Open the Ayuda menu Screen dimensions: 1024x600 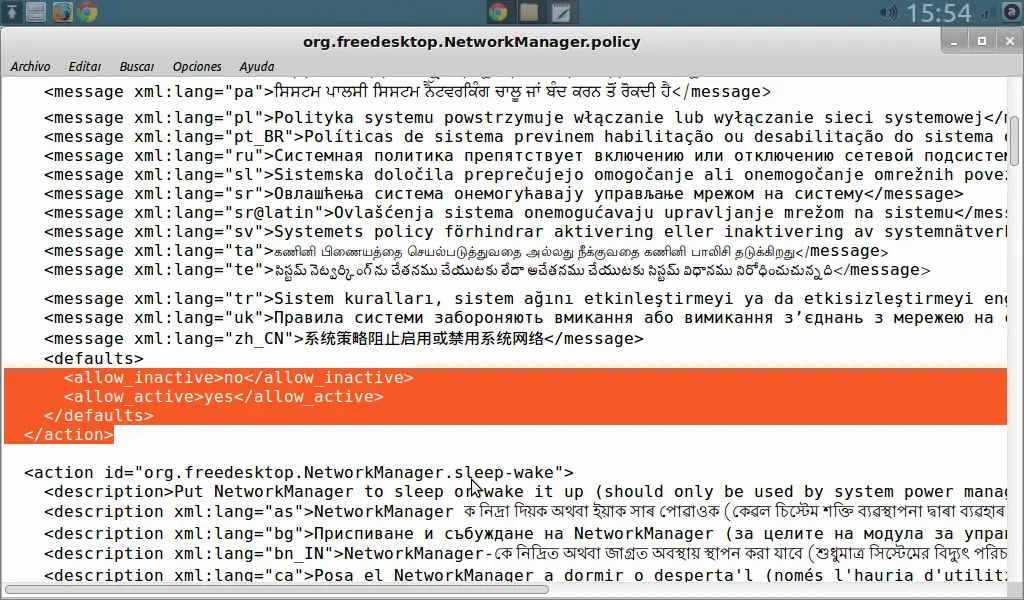257,67
